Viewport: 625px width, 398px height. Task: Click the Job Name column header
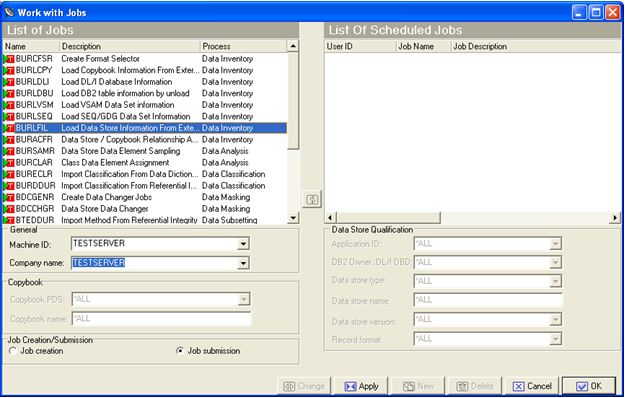click(x=424, y=46)
